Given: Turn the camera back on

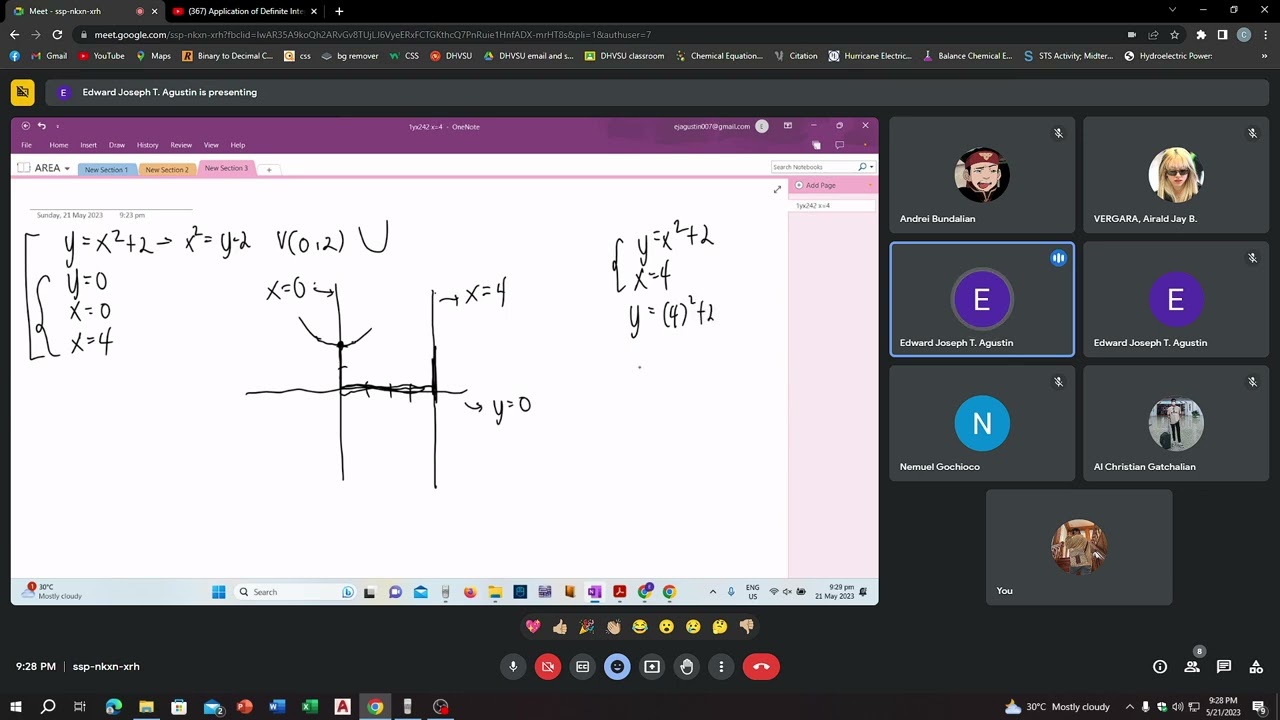Looking at the screenshot, I should pos(548,667).
